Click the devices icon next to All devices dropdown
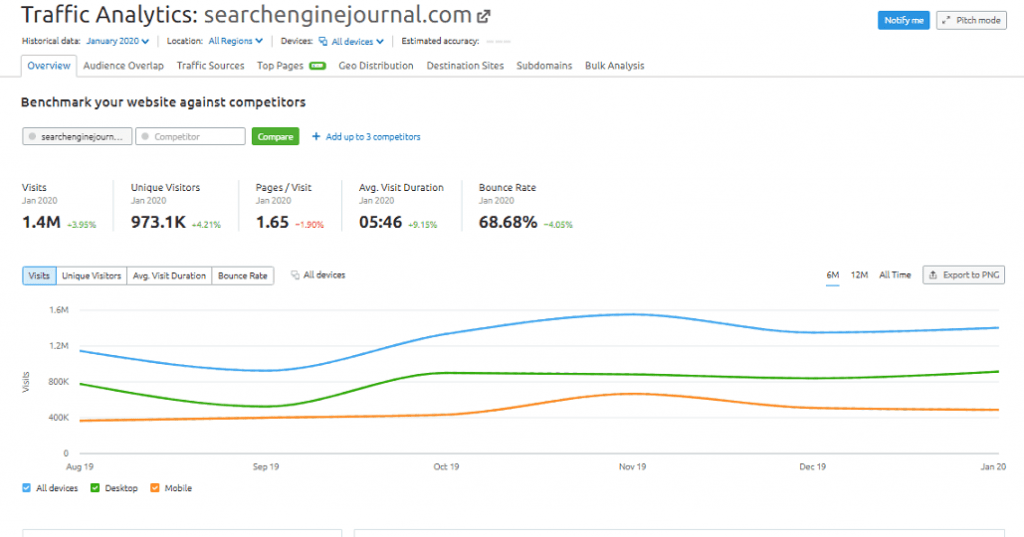 (x=323, y=41)
